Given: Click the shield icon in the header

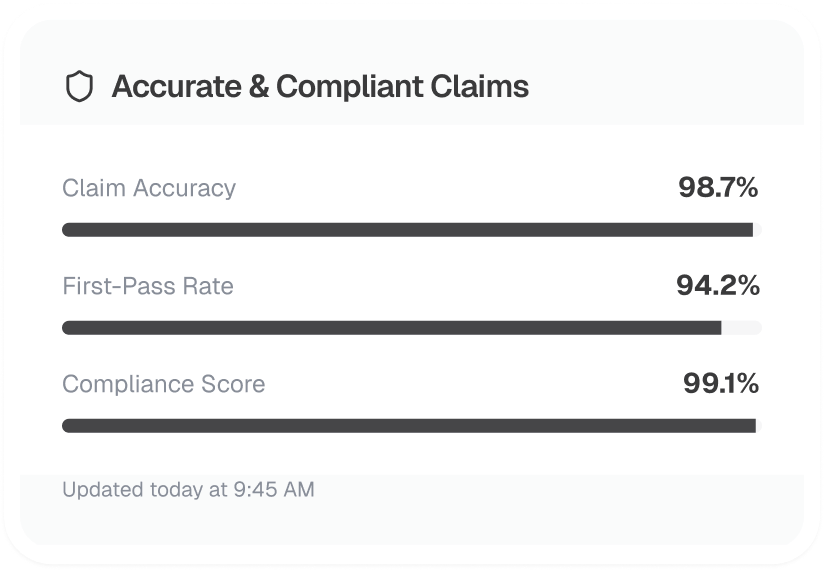Looking at the screenshot, I should 78,88.
